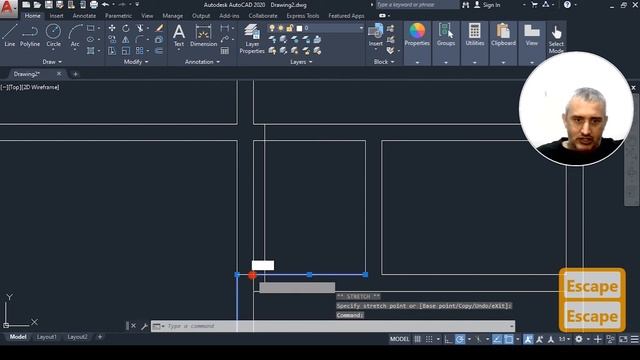
Task: Click the Select Mode button
Action: [556, 38]
